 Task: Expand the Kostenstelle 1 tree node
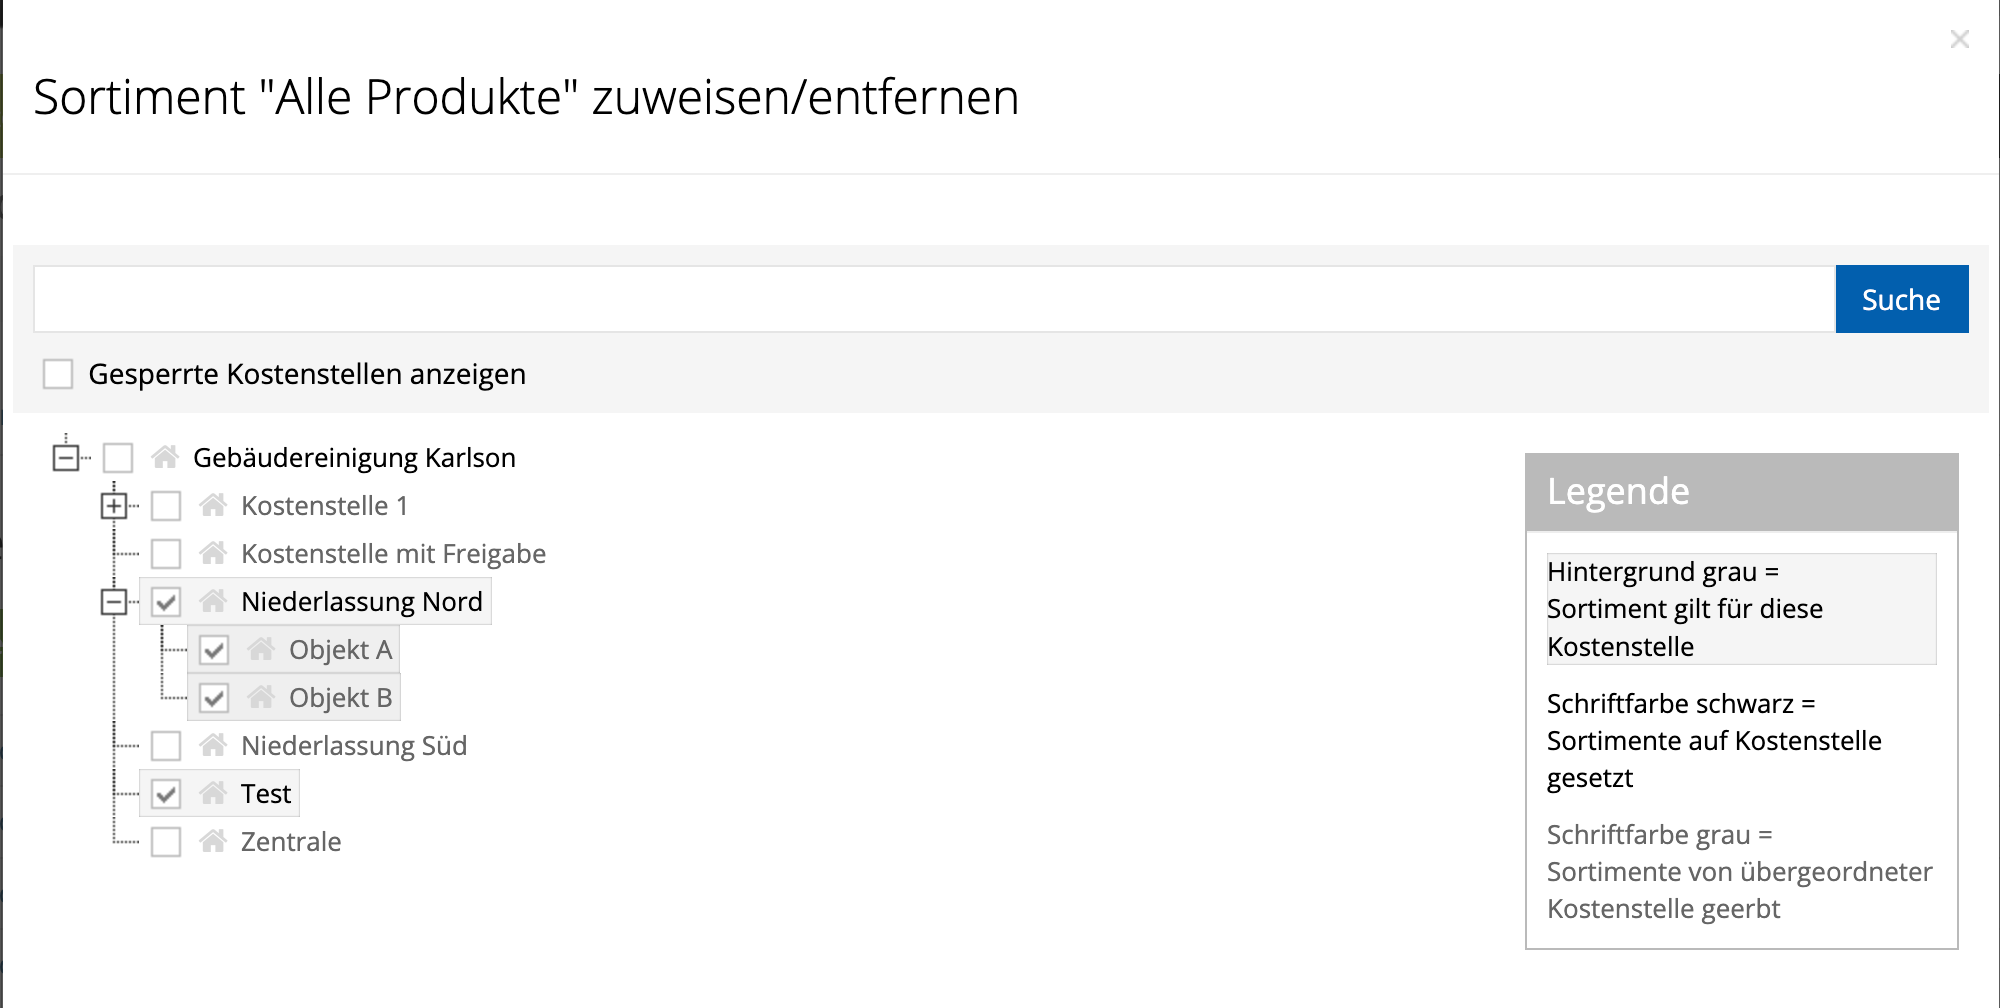[x=114, y=506]
